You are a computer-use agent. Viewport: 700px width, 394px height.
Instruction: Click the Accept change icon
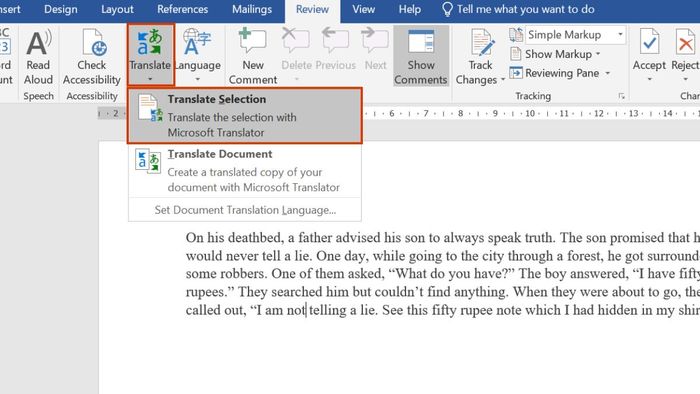tap(649, 42)
